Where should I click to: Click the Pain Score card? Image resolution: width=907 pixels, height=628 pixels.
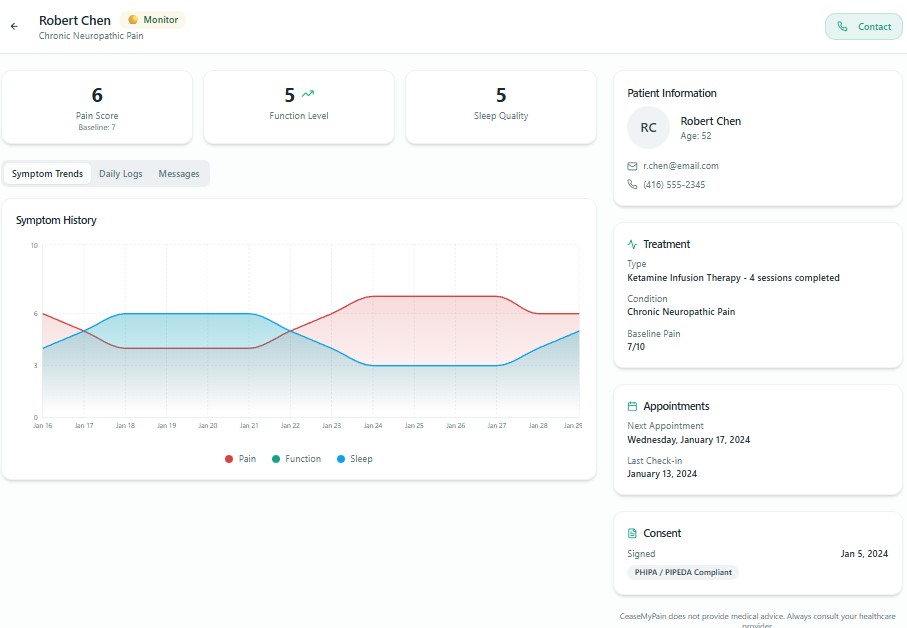point(97,107)
